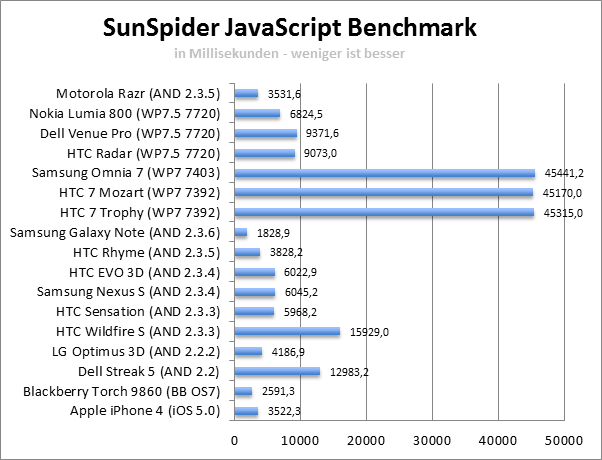Click the data value 3531,6

coord(284,94)
